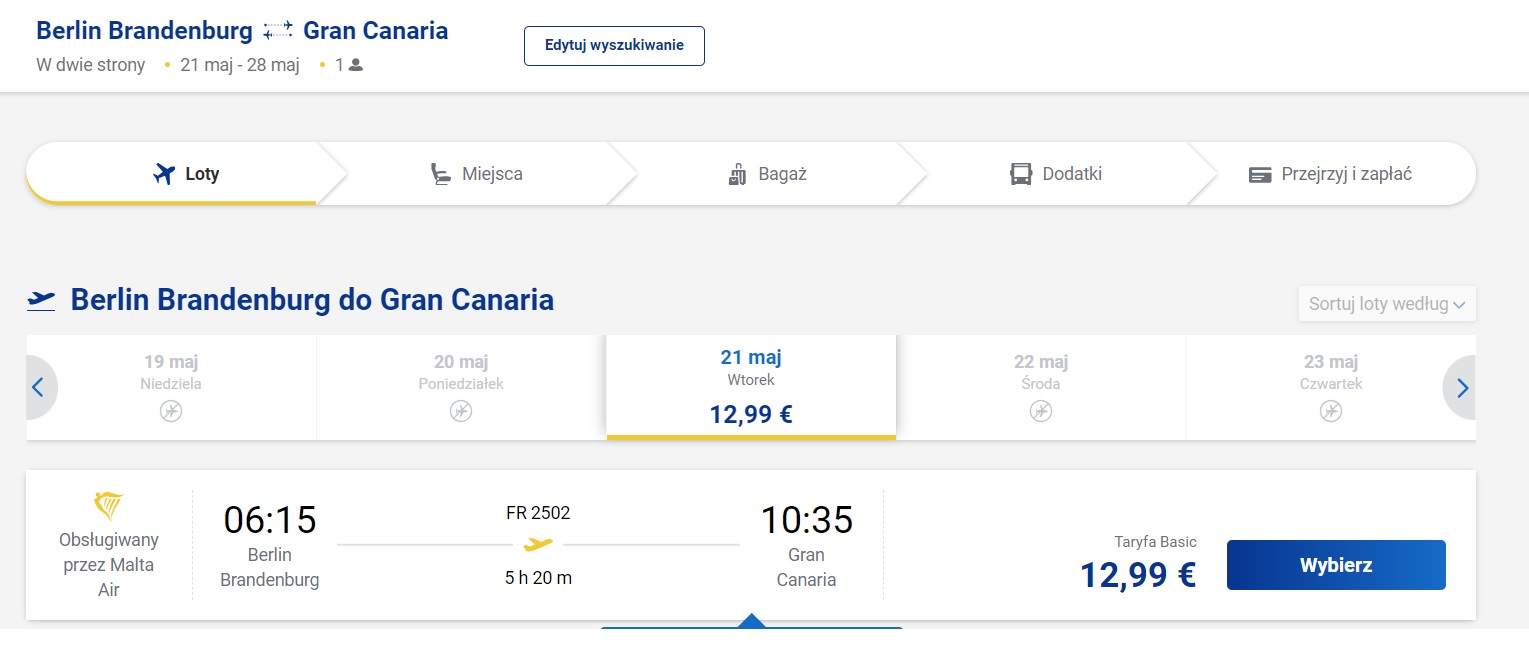Select the 20 maj Poniedziałek date
Image resolution: width=1529 pixels, height=648 pixels.
click(461, 387)
